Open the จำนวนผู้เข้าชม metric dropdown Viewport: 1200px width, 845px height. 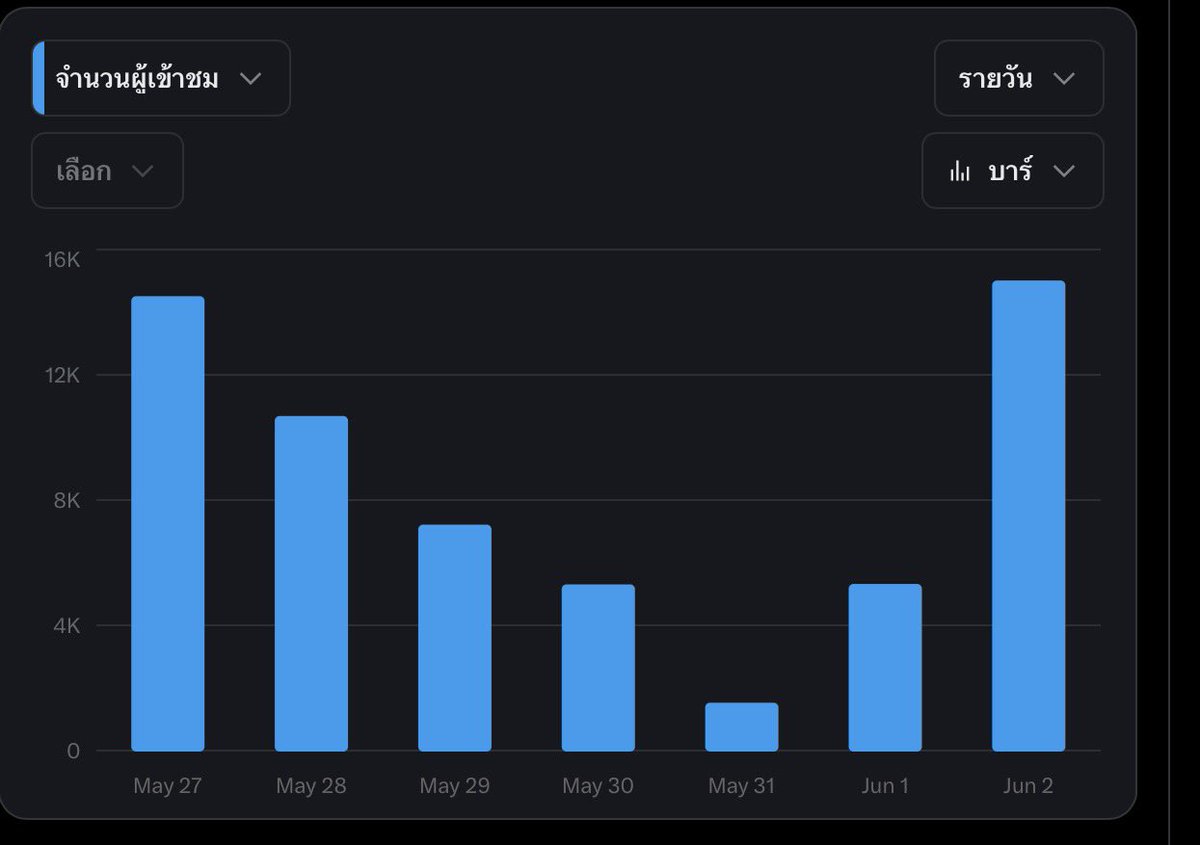(x=161, y=78)
